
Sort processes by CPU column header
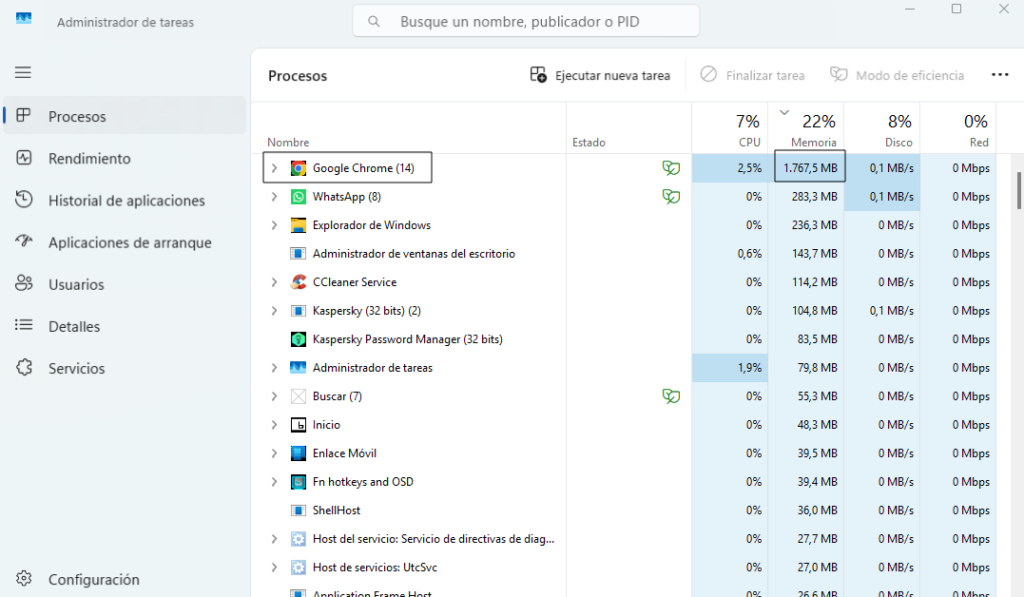click(x=730, y=128)
